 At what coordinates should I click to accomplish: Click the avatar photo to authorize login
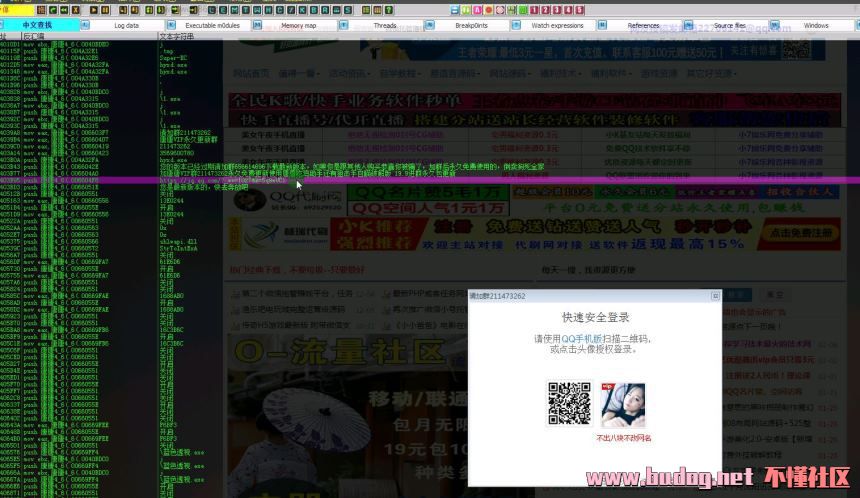coord(623,405)
